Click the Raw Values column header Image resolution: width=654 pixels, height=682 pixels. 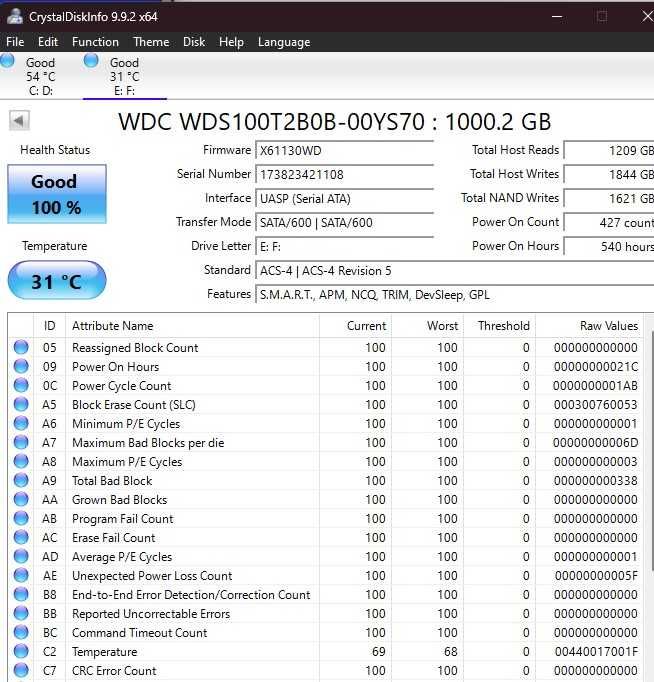pyautogui.click(x=589, y=326)
